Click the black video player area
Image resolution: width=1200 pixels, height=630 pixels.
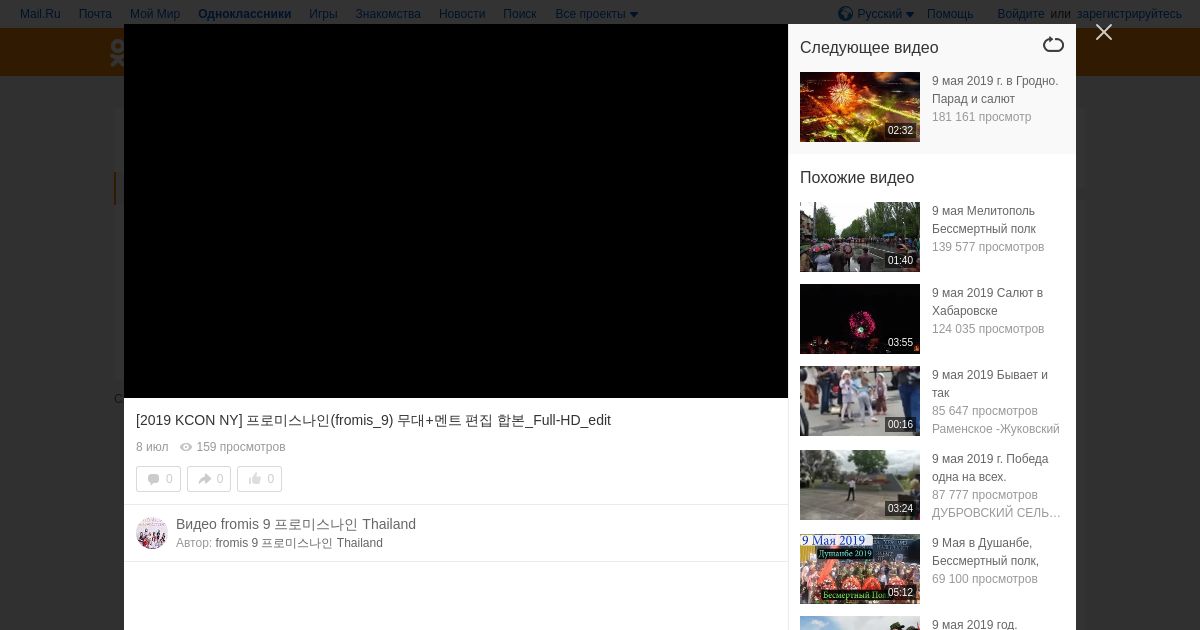click(456, 211)
